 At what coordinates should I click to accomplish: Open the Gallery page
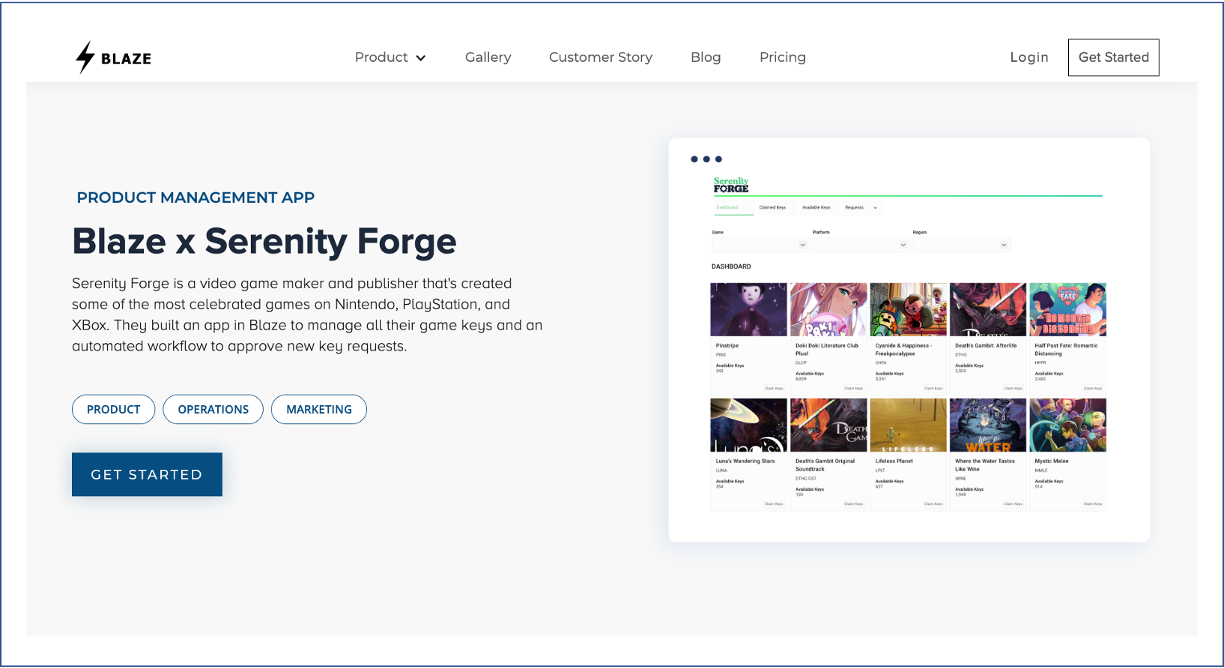pos(488,57)
